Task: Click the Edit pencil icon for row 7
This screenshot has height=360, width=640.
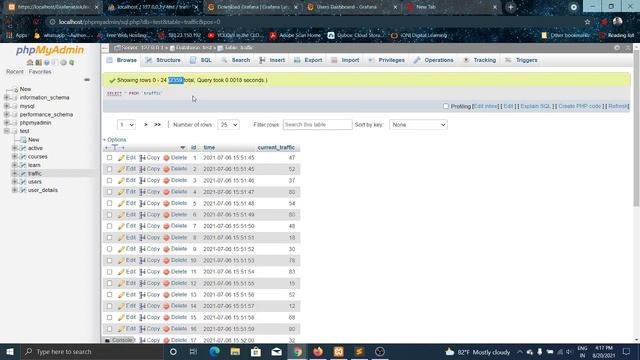Action: coord(121,226)
